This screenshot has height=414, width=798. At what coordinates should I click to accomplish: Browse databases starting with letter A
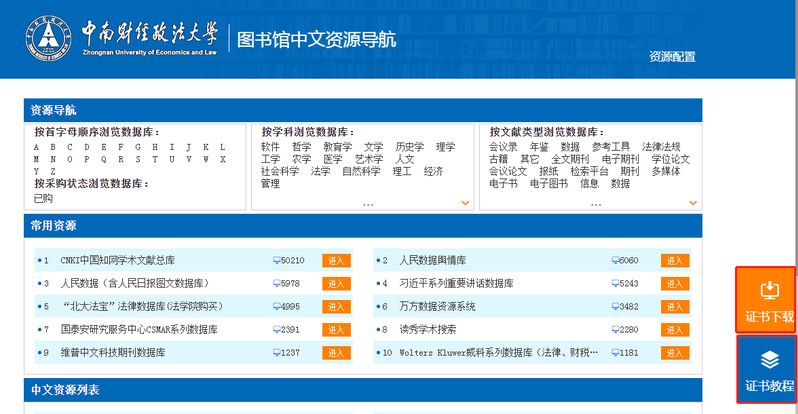point(36,147)
